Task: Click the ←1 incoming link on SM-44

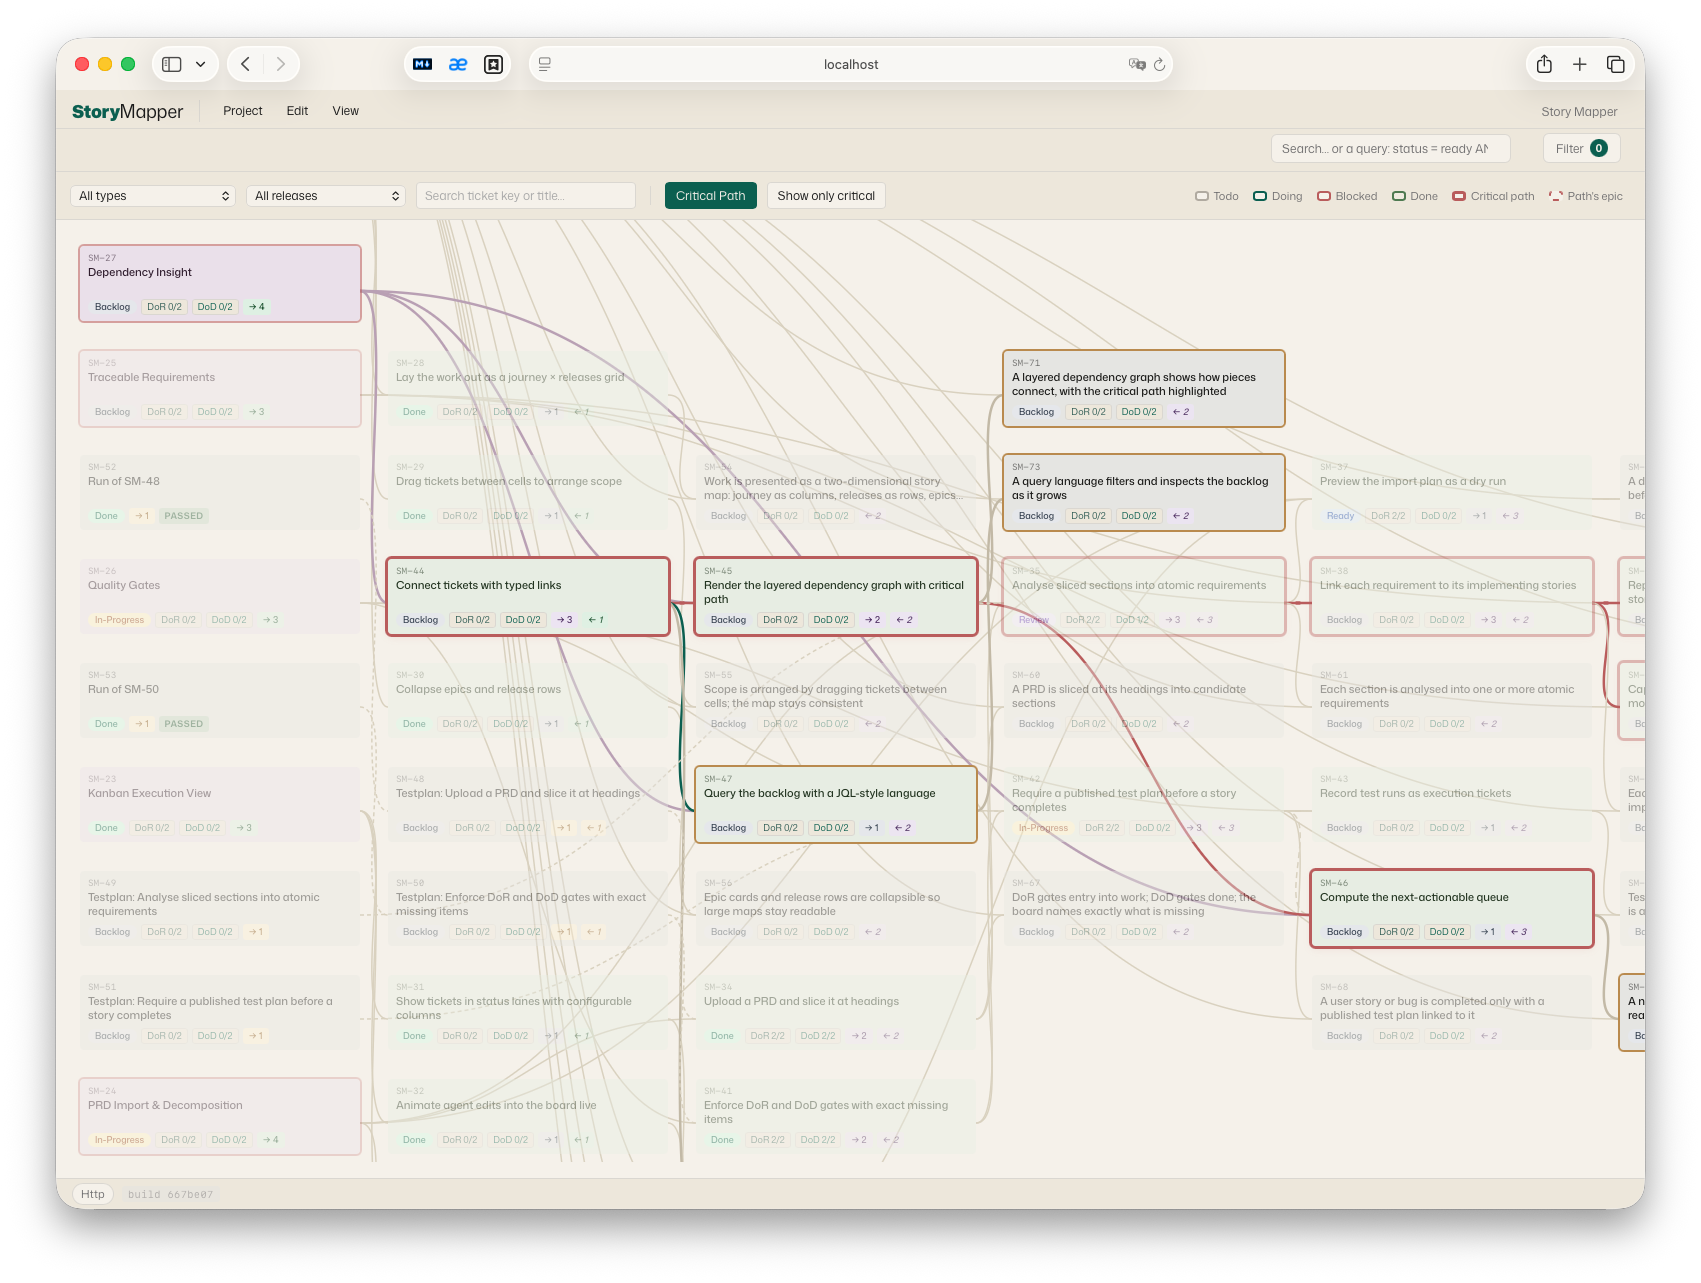Action: click(x=596, y=620)
